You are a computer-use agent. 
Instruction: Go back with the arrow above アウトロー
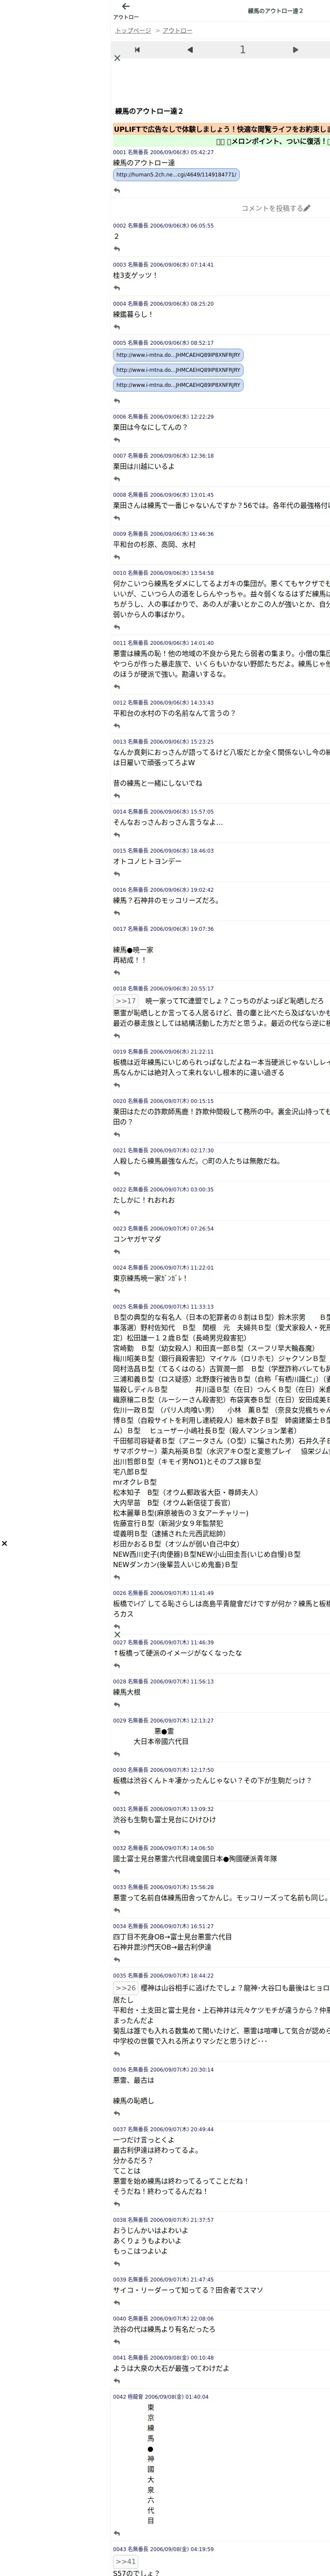125,6
